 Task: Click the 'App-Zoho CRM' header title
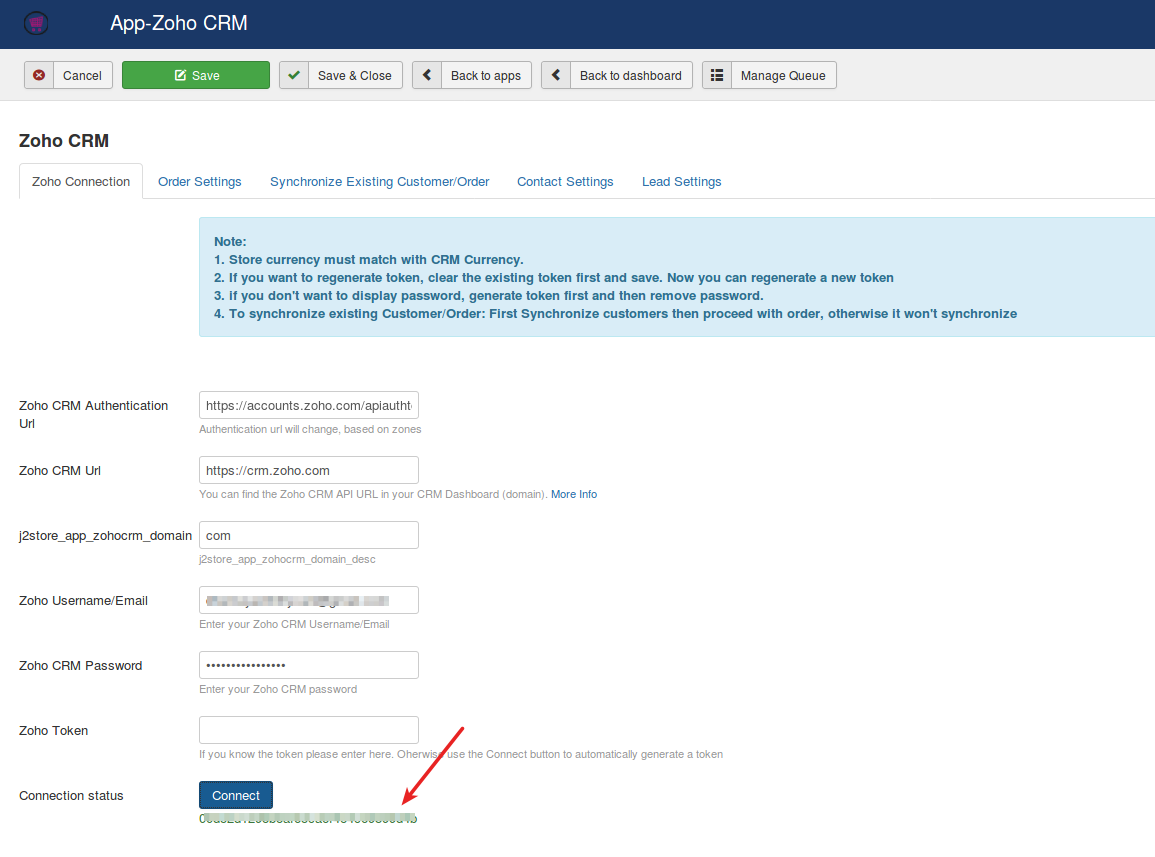coord(179,24)
